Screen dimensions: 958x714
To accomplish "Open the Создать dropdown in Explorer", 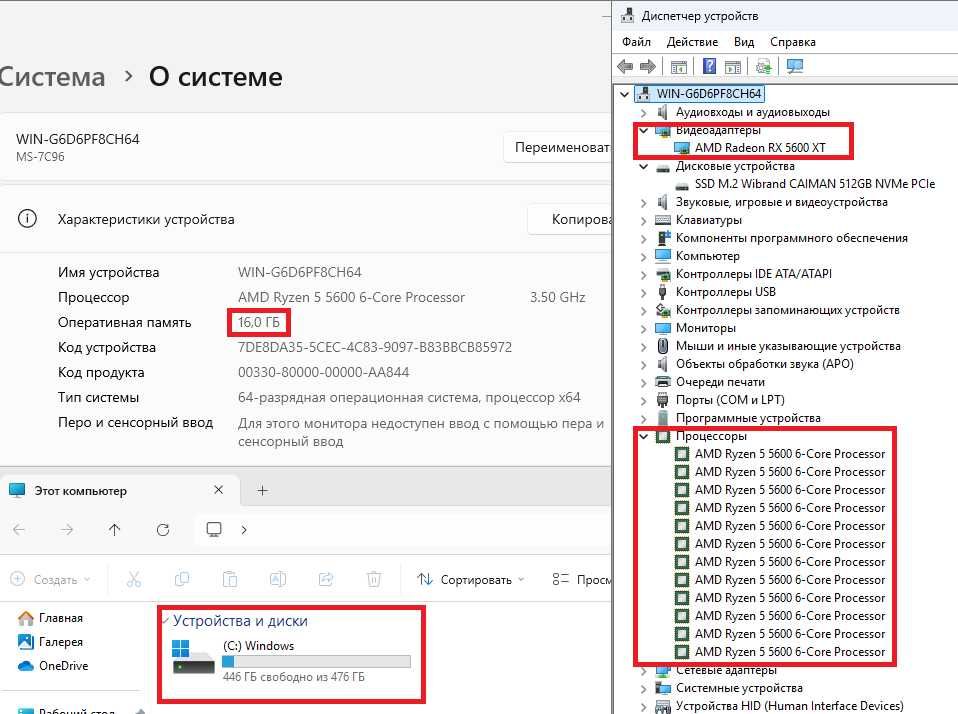I will tap(51, 579).
